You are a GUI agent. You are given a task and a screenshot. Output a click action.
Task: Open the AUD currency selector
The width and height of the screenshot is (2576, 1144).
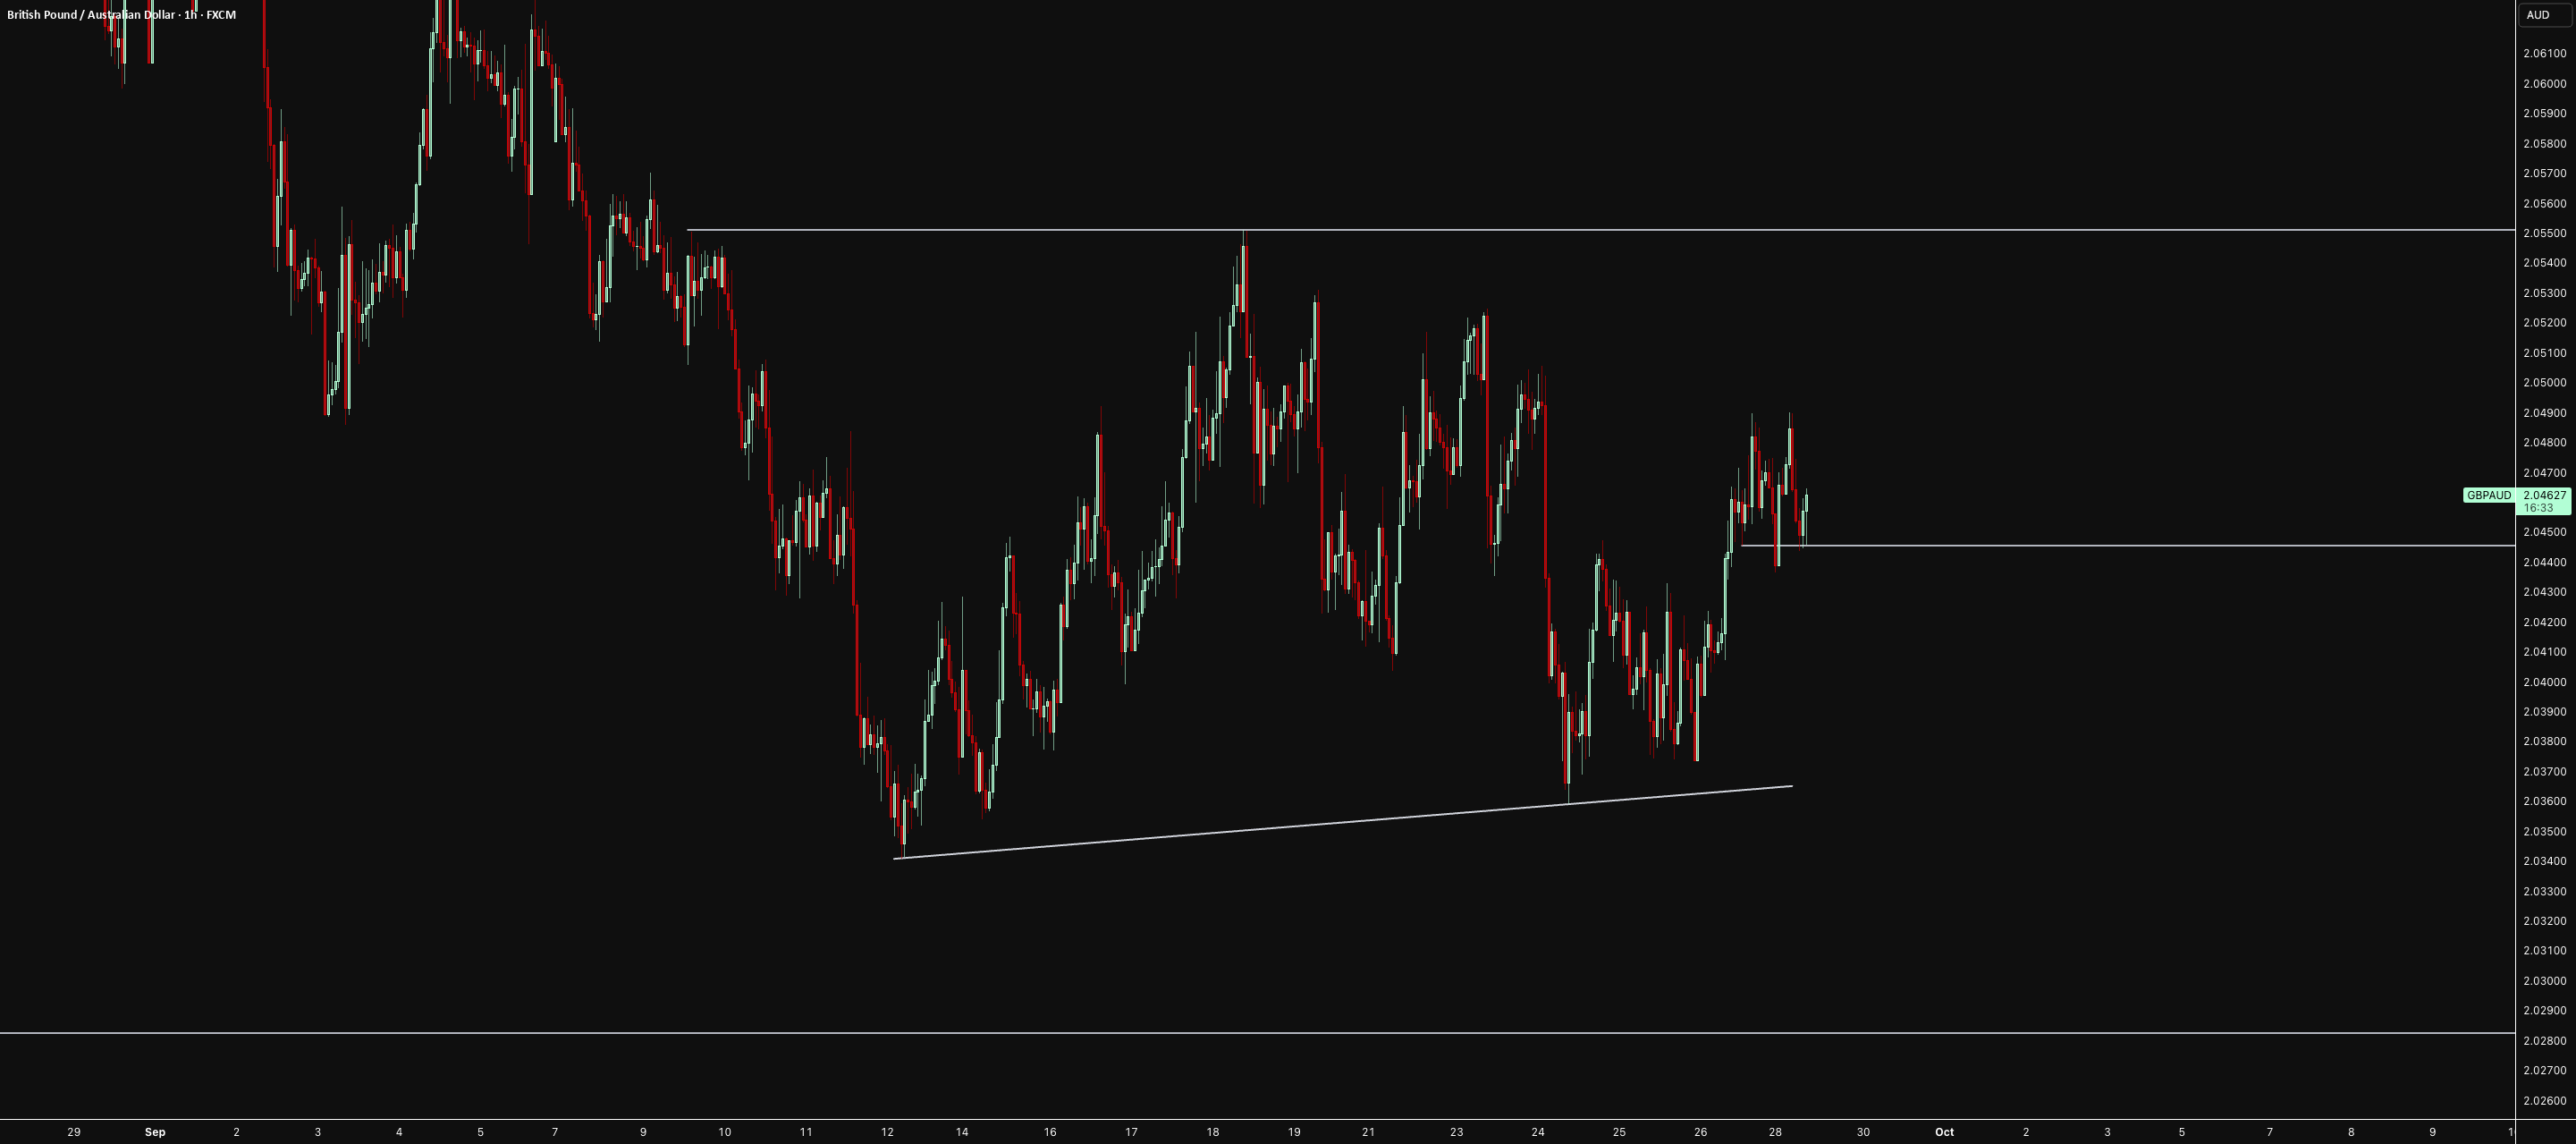(2542, 15)
